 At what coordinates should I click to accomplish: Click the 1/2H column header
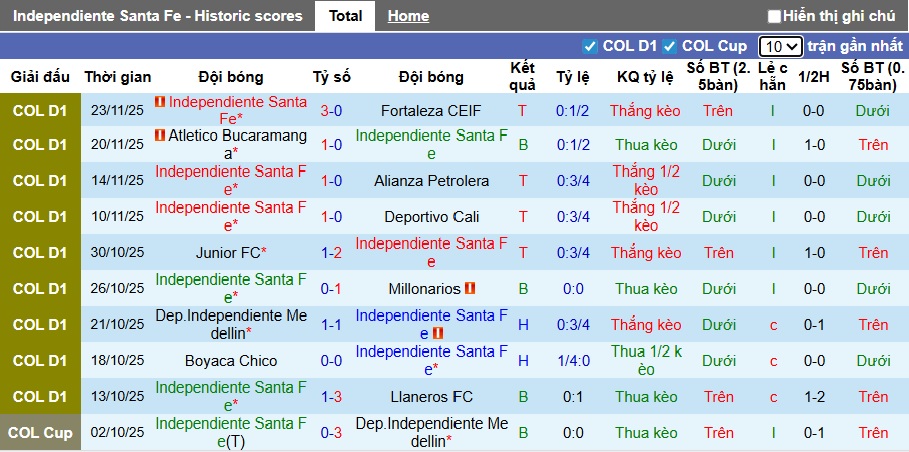(813, 76)
